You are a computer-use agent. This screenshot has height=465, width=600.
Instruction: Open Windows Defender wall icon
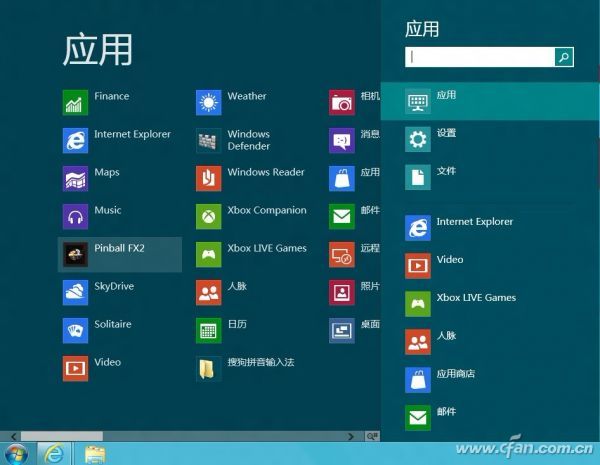[209, 140]
